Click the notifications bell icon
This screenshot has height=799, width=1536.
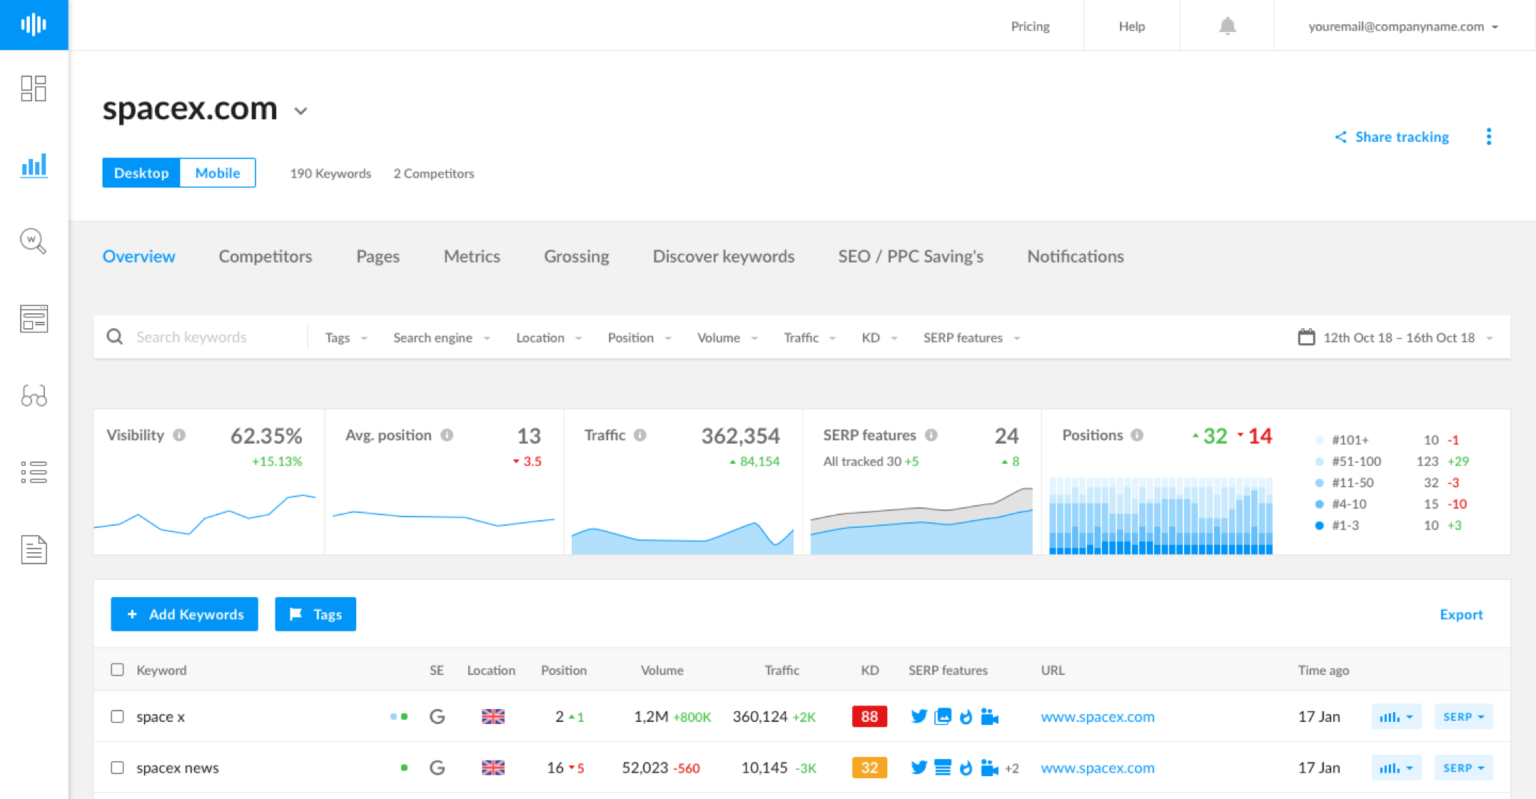point(1227,25)
